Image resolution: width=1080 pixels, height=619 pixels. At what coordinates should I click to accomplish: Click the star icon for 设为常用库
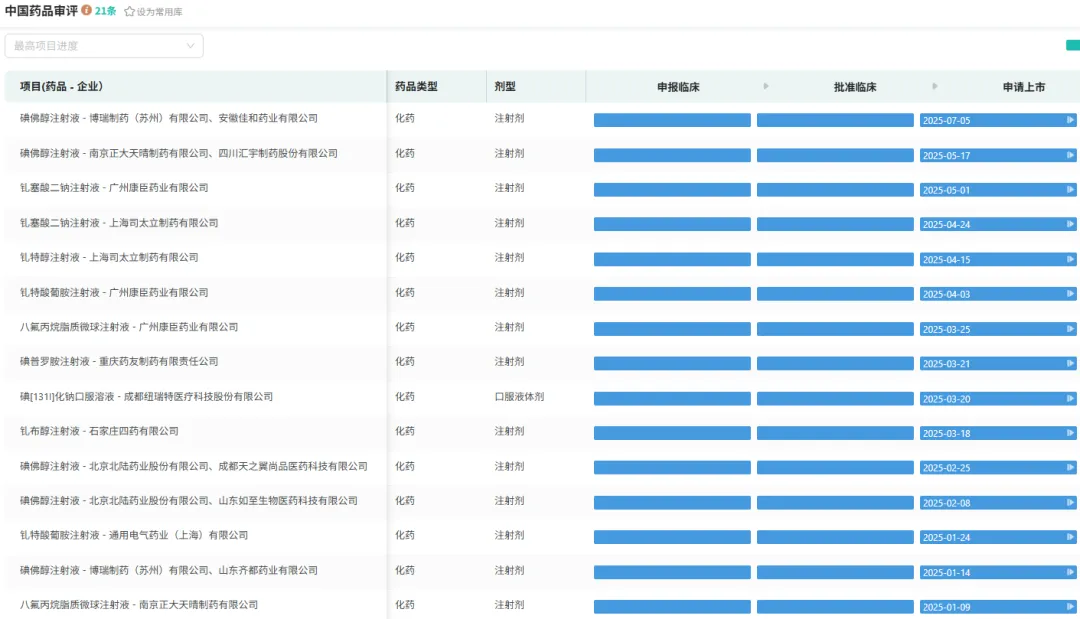click(x=129, y=11)
